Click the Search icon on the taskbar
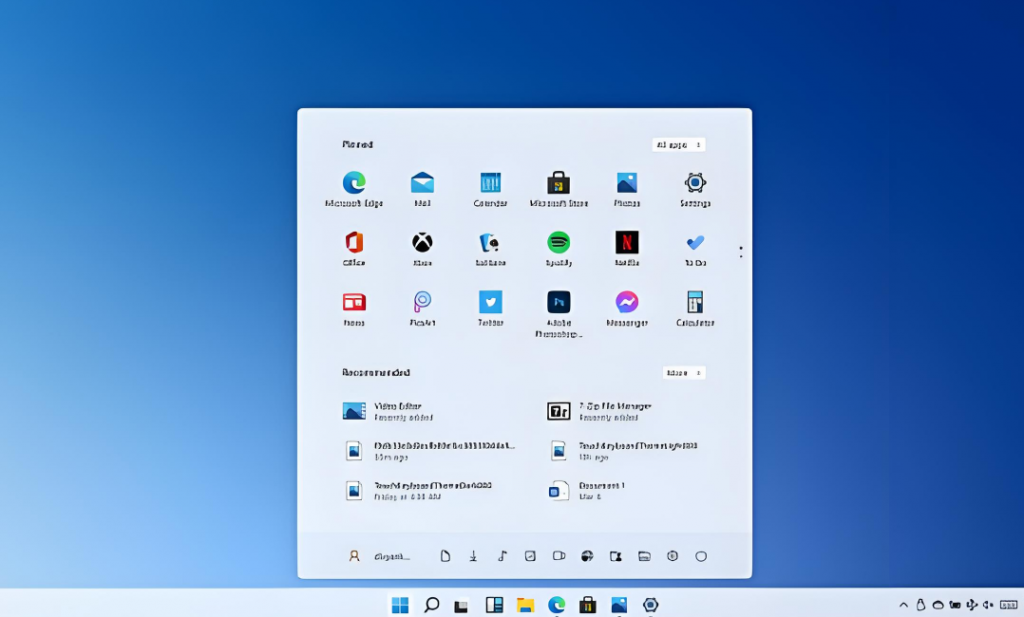1024x617 pixels. pyautogui.click(x=431, y=604)
